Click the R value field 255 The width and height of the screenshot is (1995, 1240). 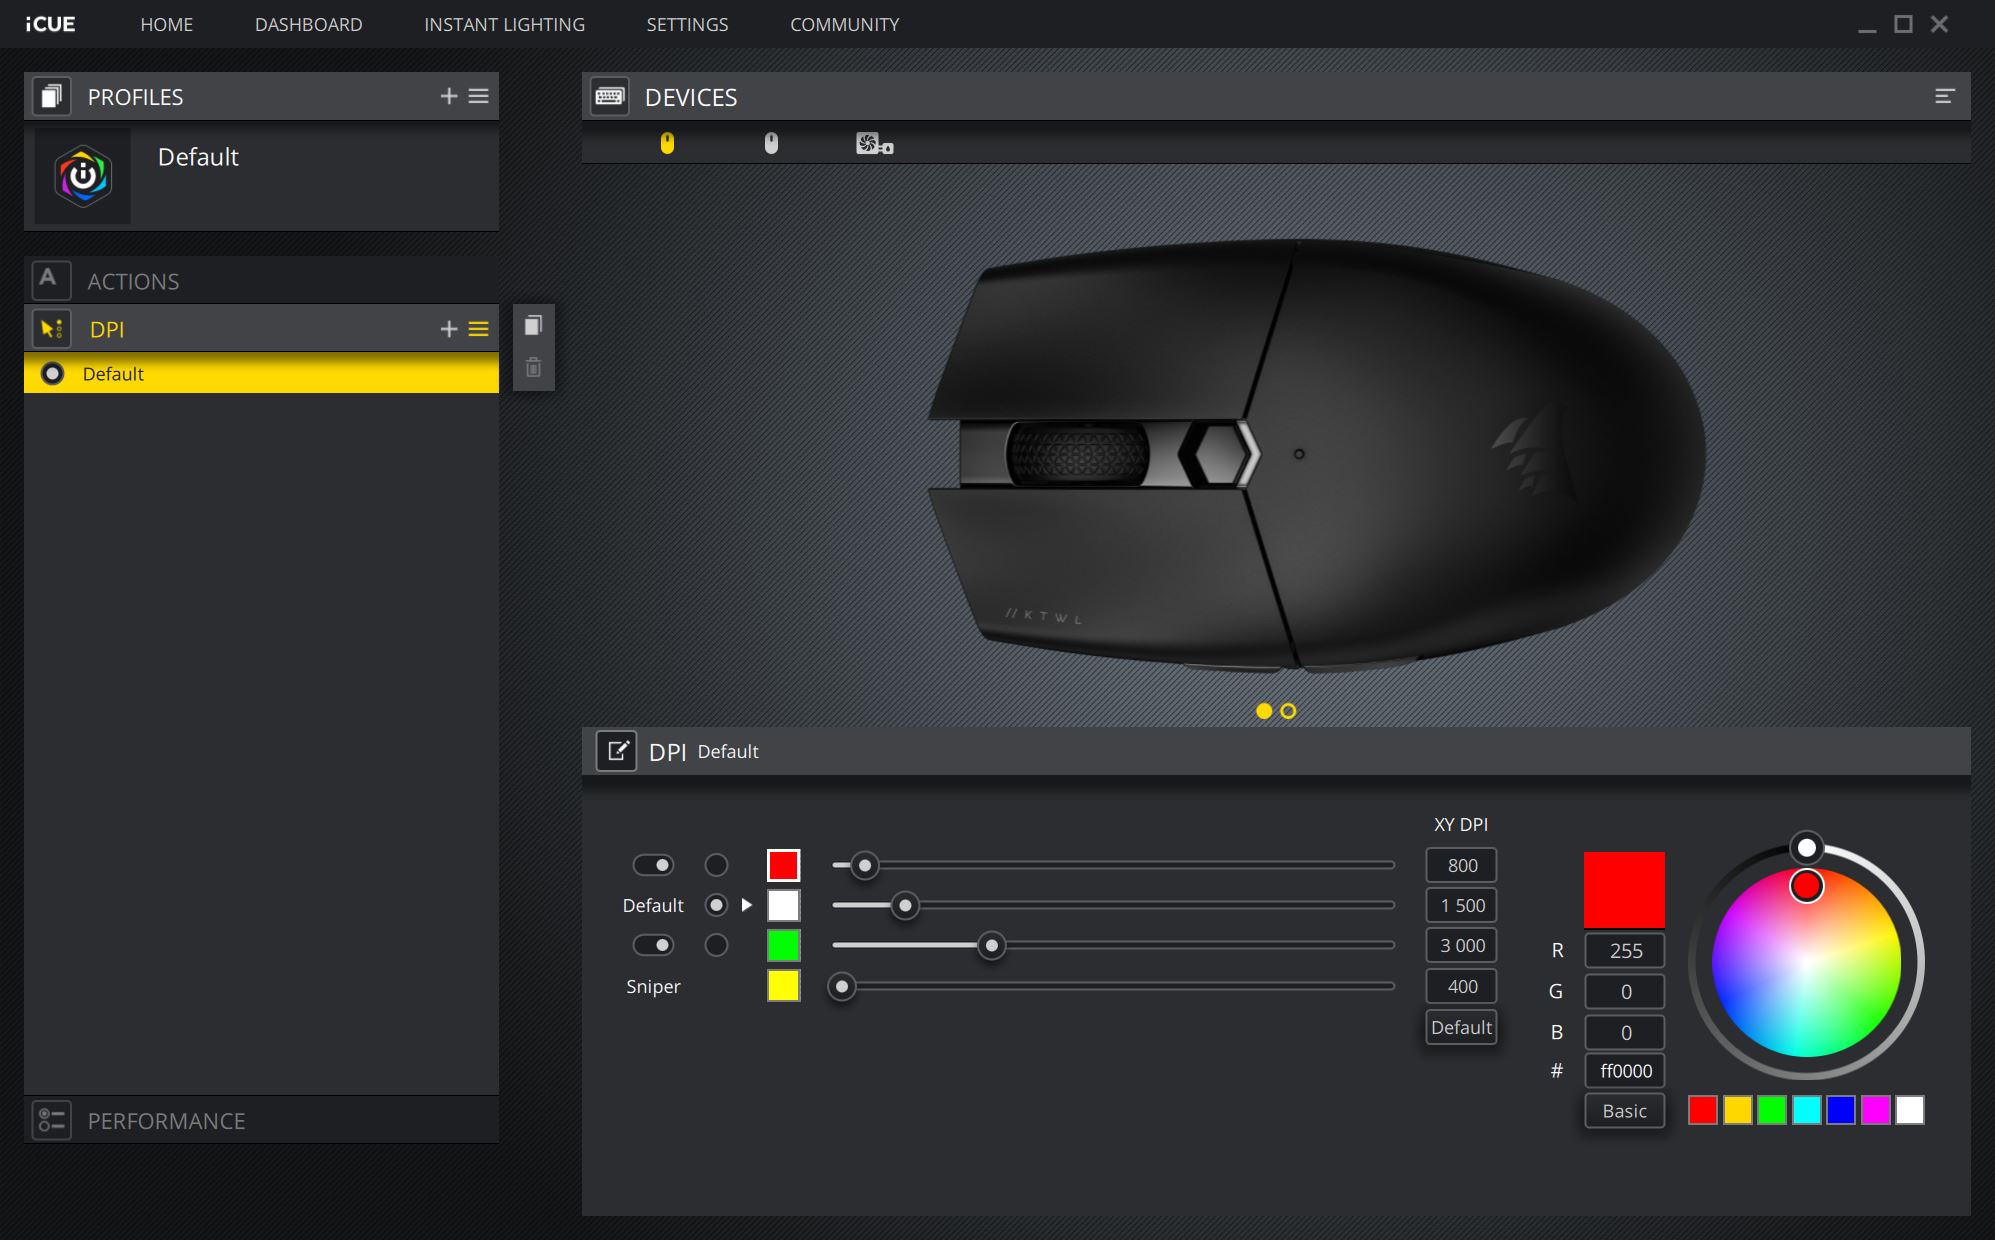pyautogui.click(x=1625, y=950)
